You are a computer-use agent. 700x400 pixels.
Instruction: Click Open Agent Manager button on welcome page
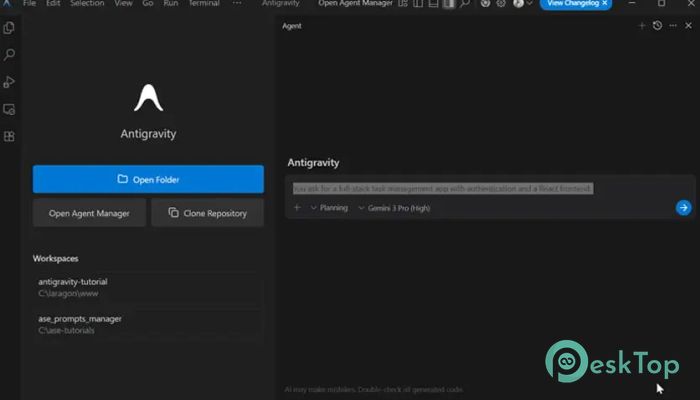tap(89, 213)
